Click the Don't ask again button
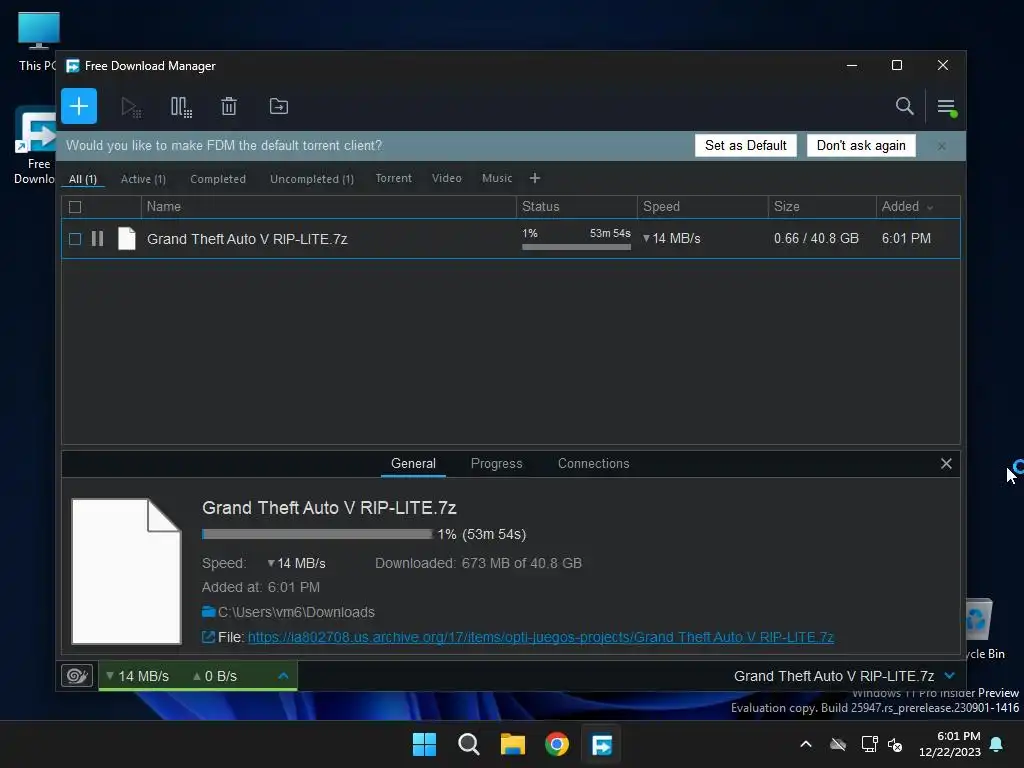Screen dimensions: 1024x768 [861, 146]
